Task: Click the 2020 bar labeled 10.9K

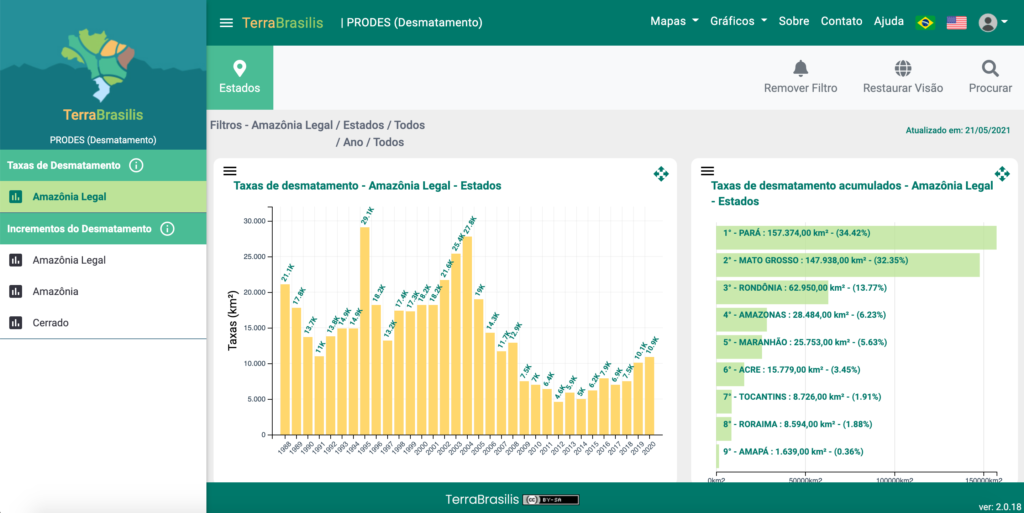Action: coord(649,396)
